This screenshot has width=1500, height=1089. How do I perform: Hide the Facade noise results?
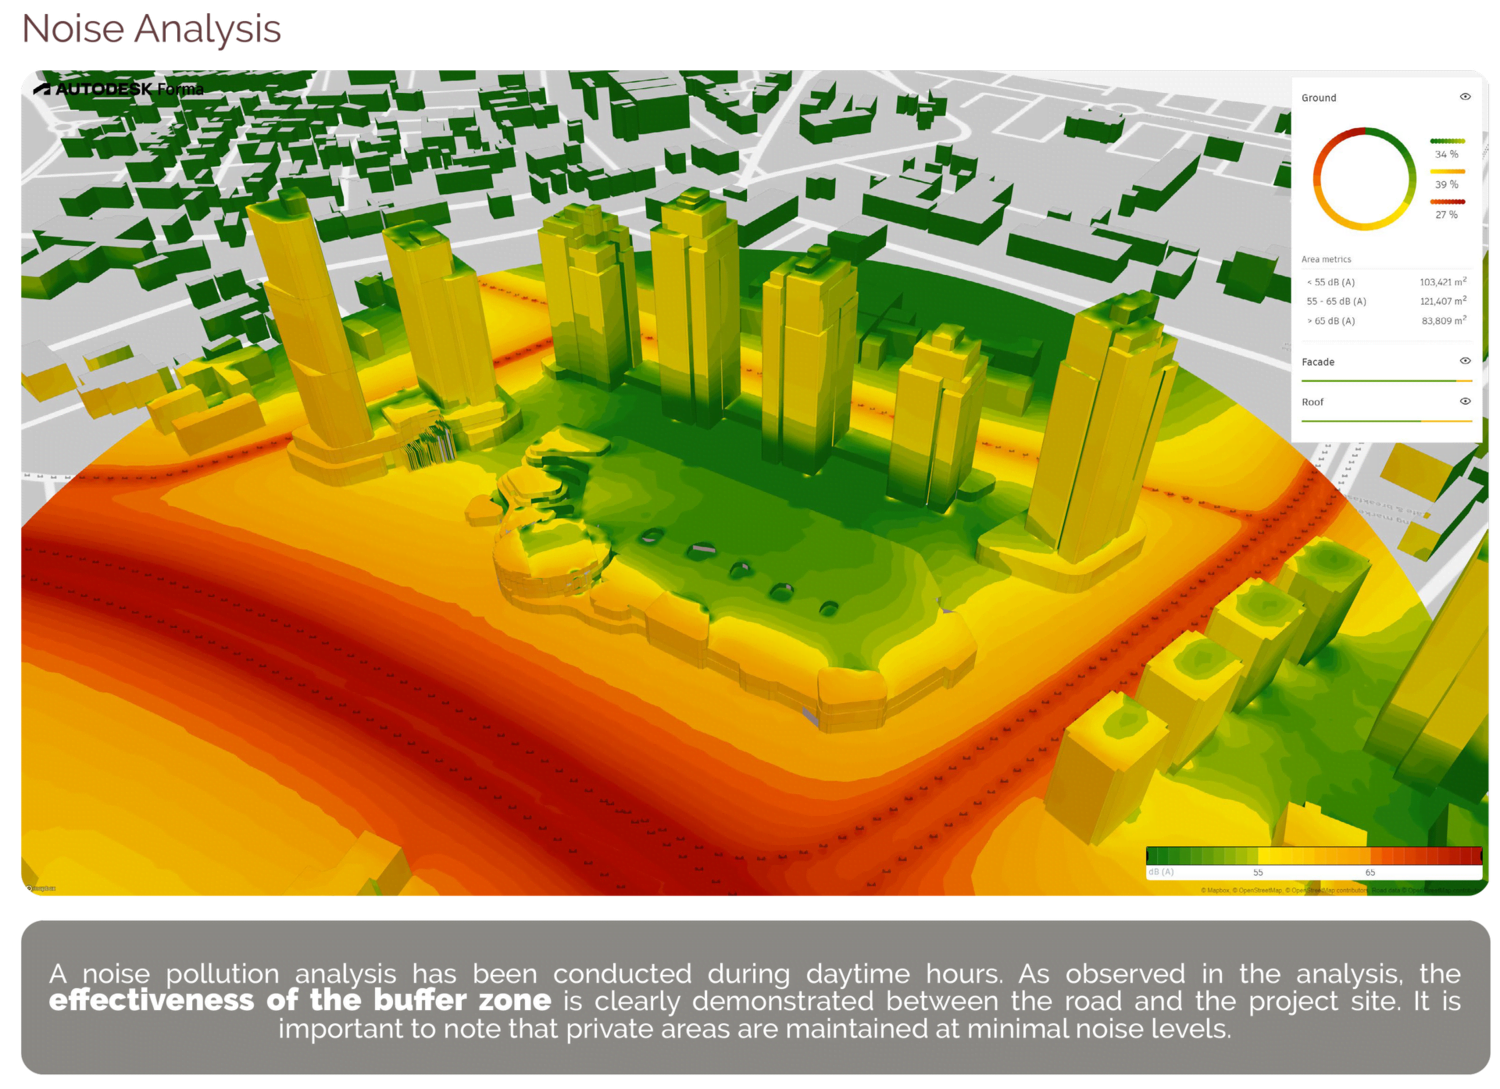tap(1465, 361)
